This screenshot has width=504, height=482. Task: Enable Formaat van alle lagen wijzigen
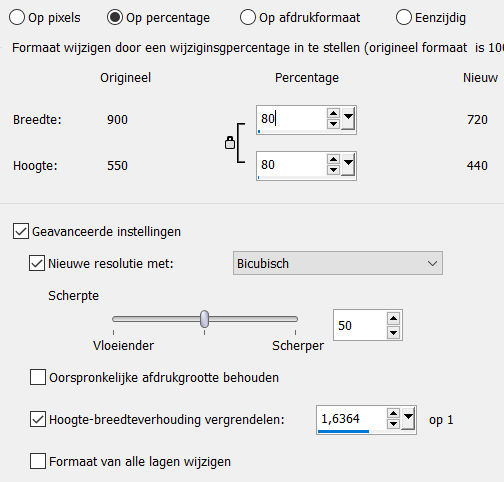coord(38,461)
